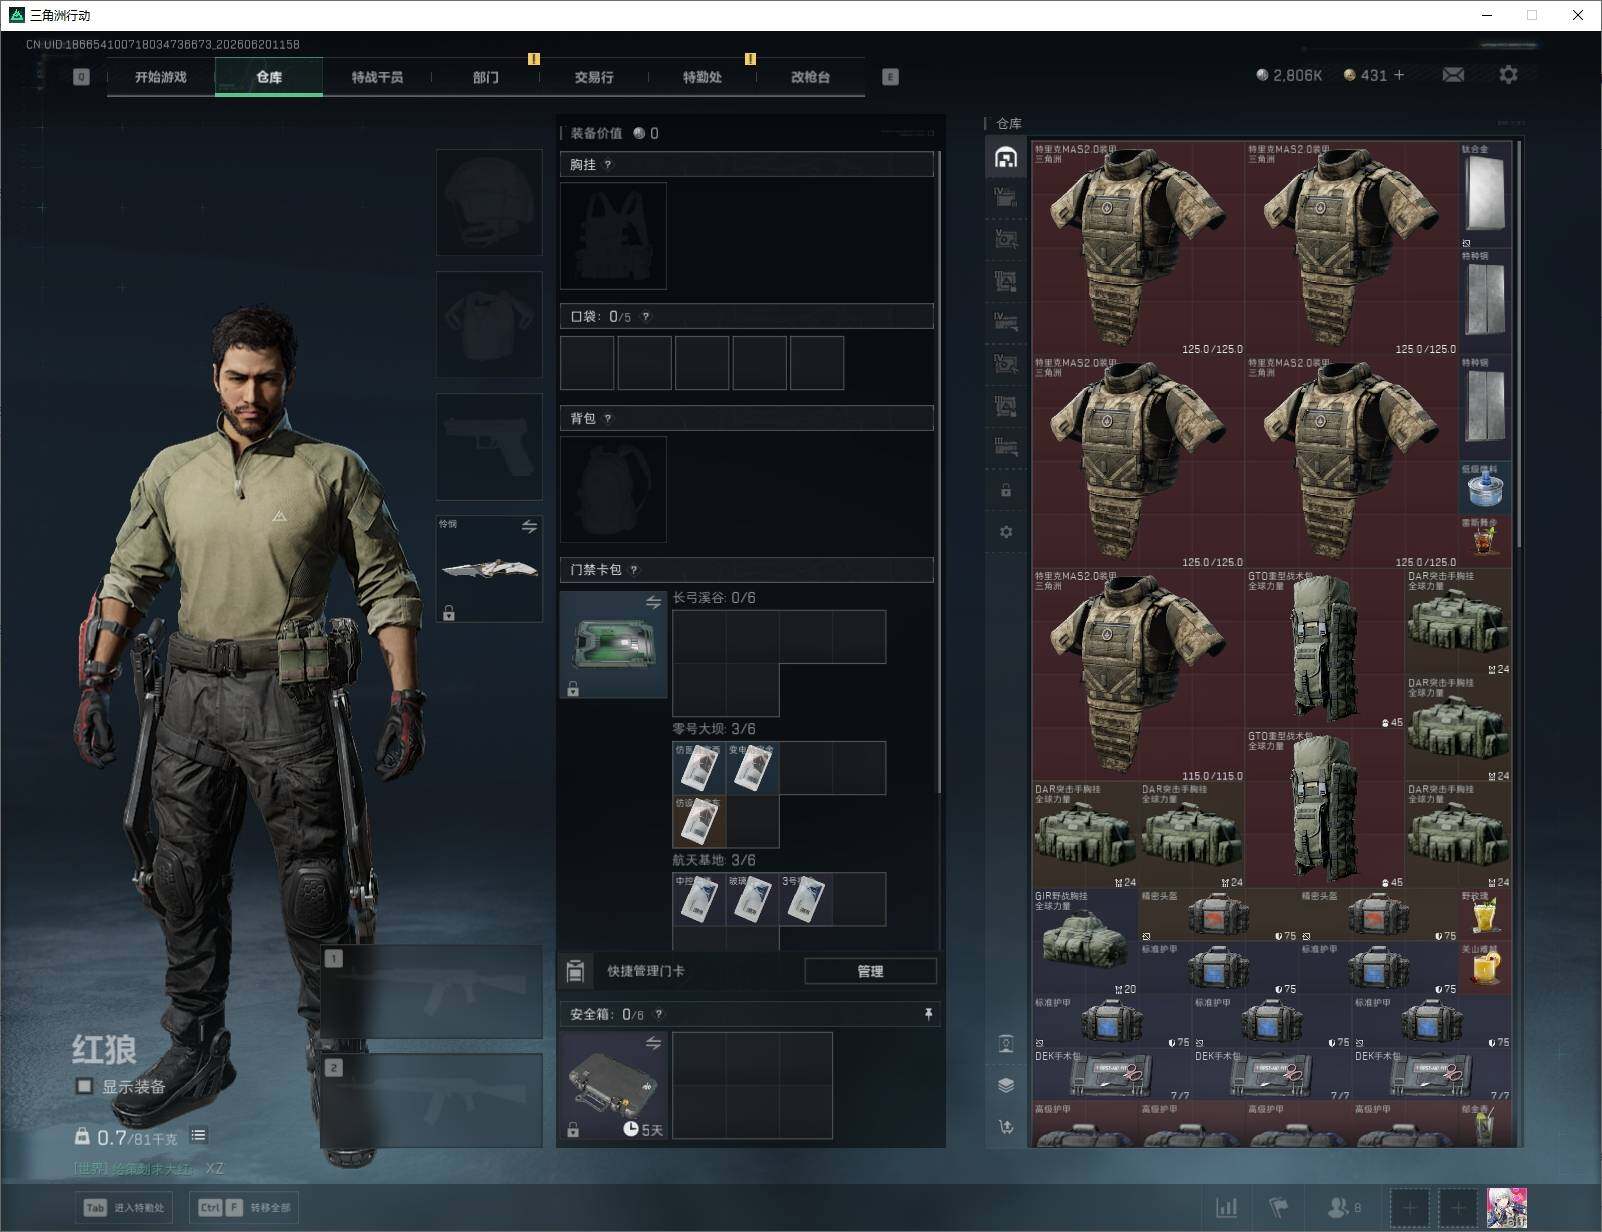
Task: Click the sort/organize arrows sidebar icon
Action: (x=1006, y=1127)
